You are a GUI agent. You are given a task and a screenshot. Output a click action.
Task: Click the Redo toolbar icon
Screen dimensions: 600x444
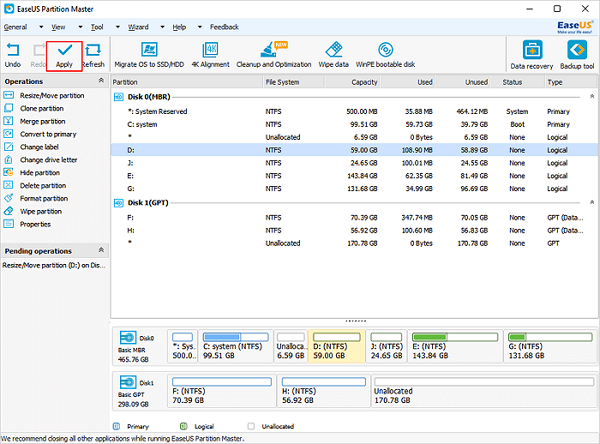(38, 56)
